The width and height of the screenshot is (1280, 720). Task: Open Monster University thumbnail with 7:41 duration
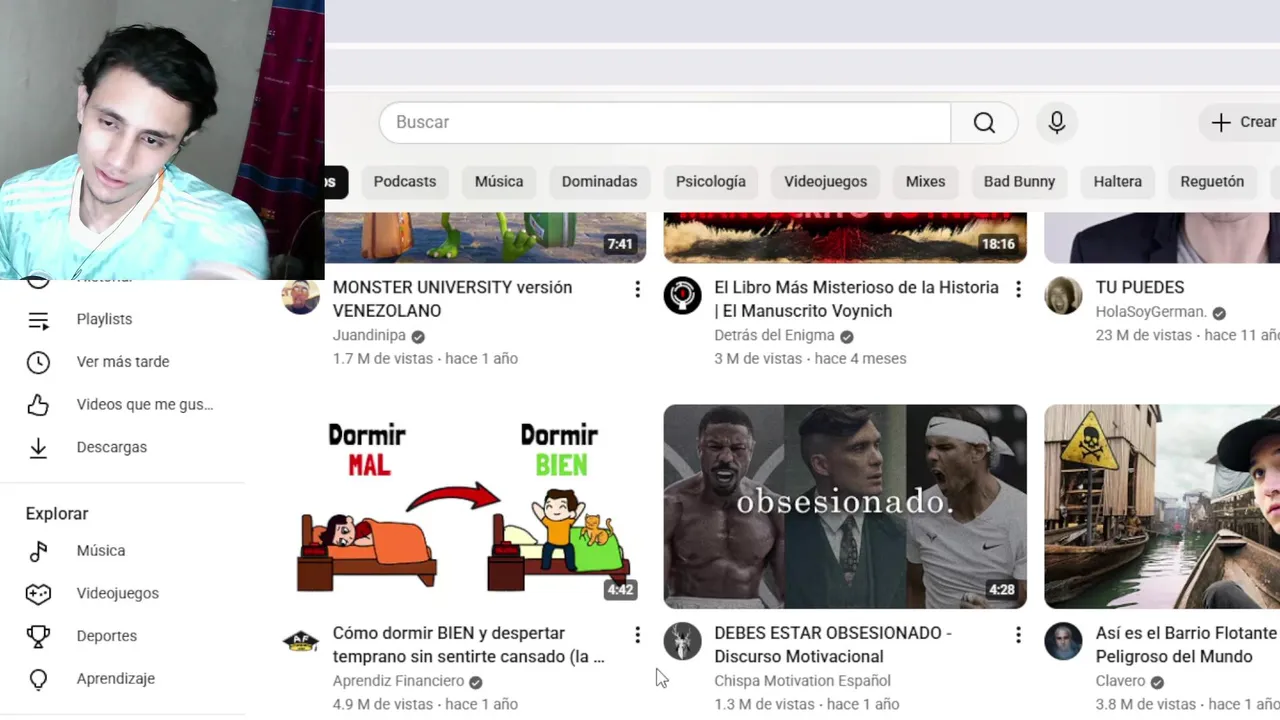(485, 237)
